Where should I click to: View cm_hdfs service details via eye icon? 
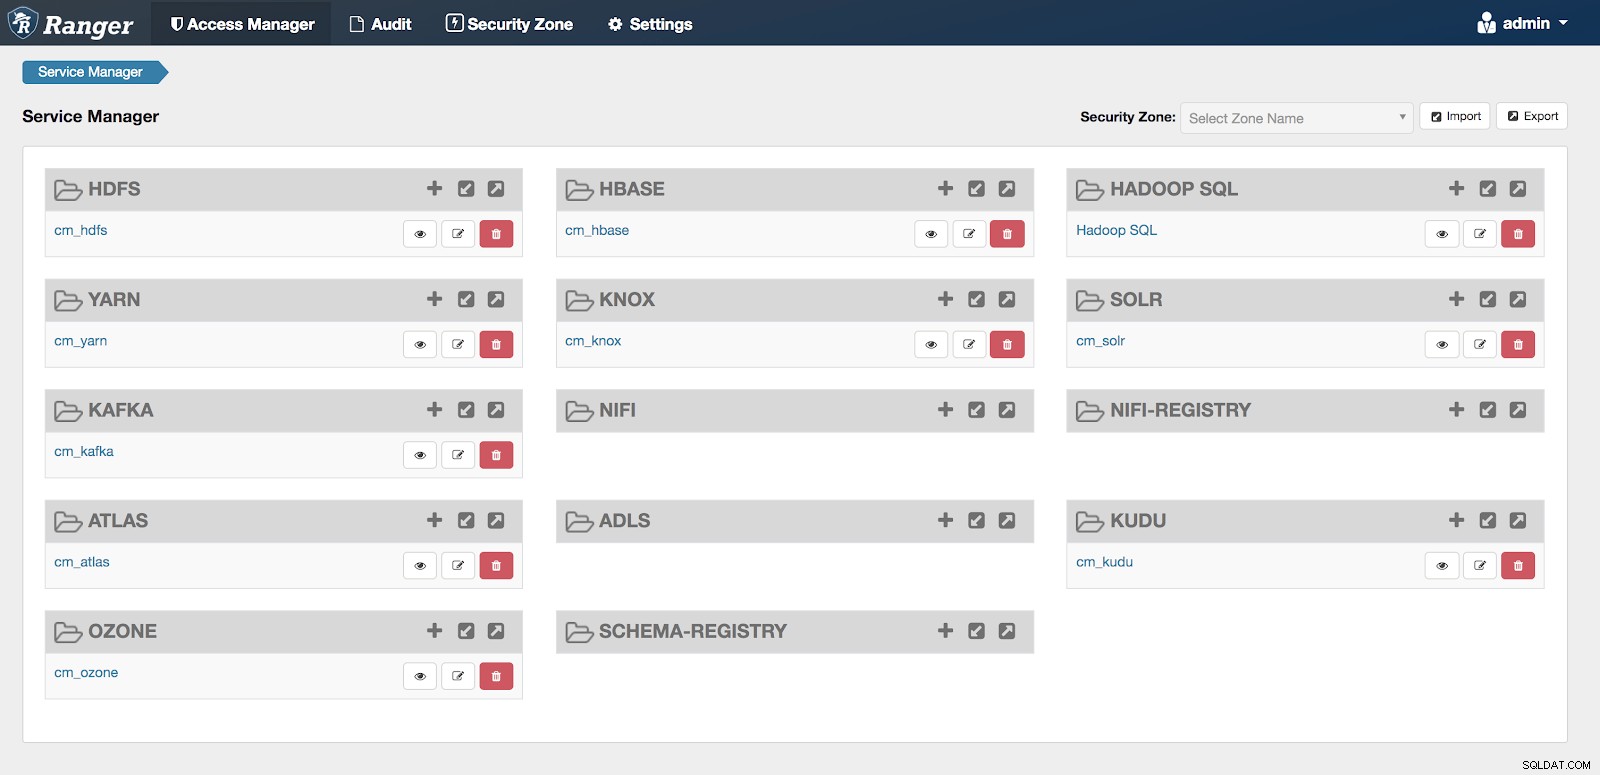420,234
